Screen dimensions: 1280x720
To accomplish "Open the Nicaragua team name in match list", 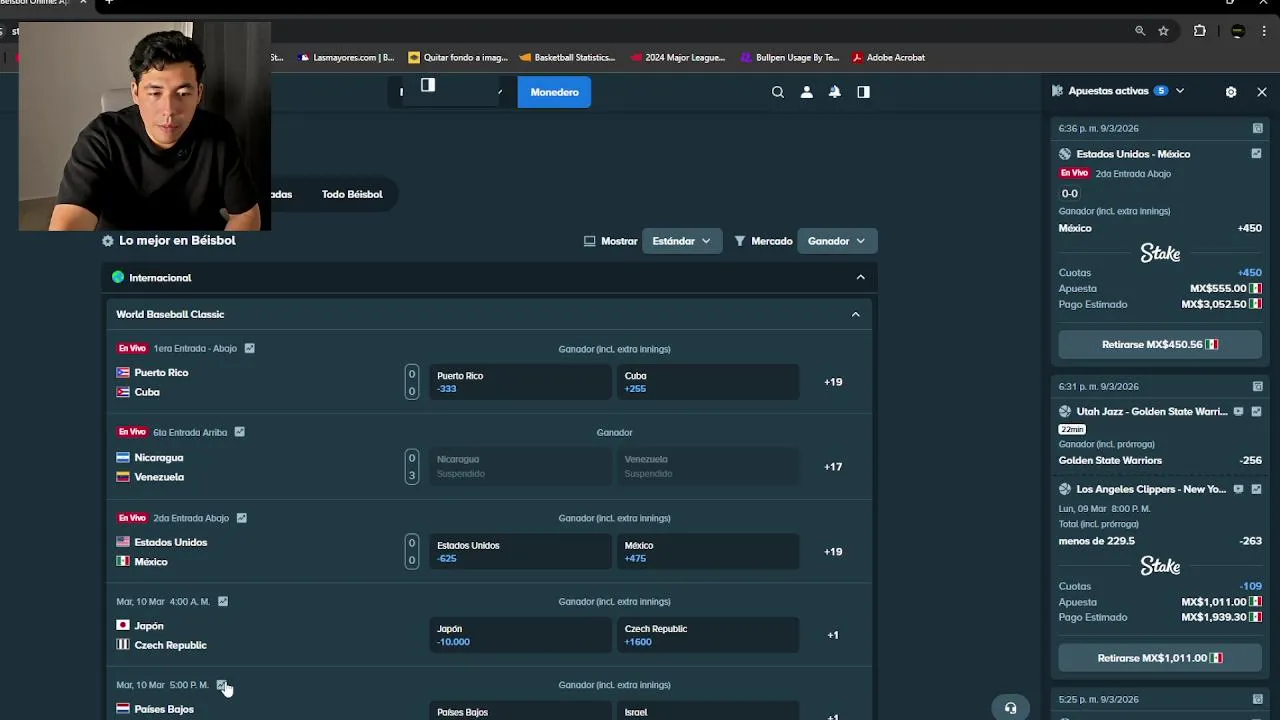I will tap(159, 457).
